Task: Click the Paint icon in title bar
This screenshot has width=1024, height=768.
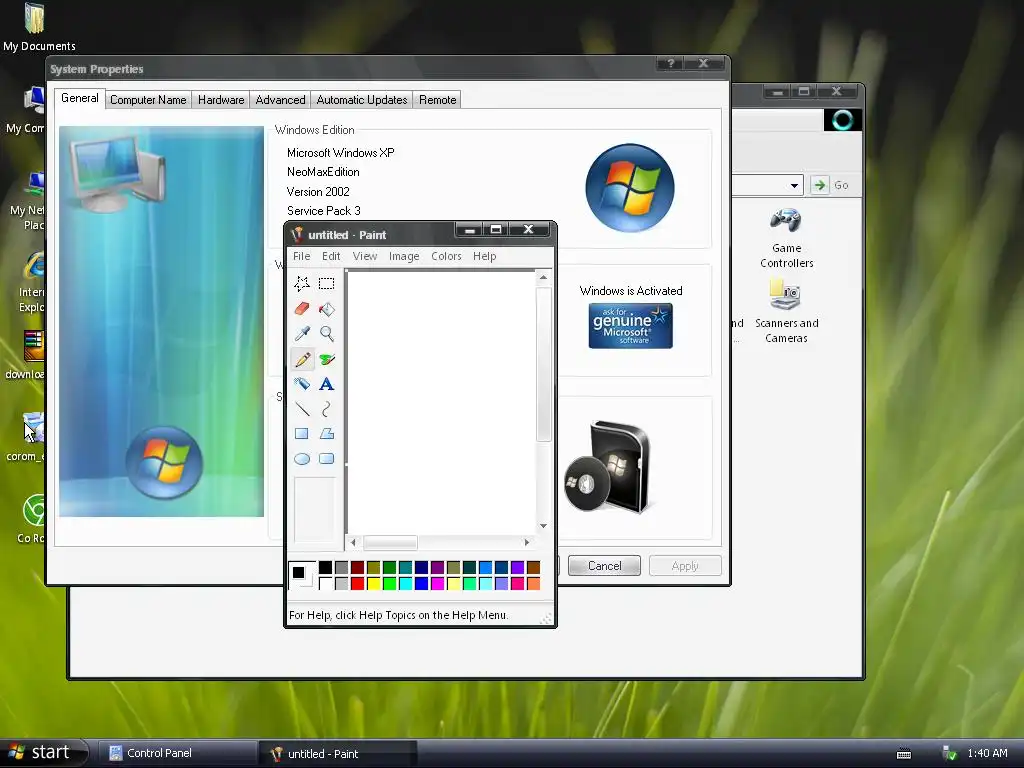Action: pyautogui.click(x=297, y=234)
